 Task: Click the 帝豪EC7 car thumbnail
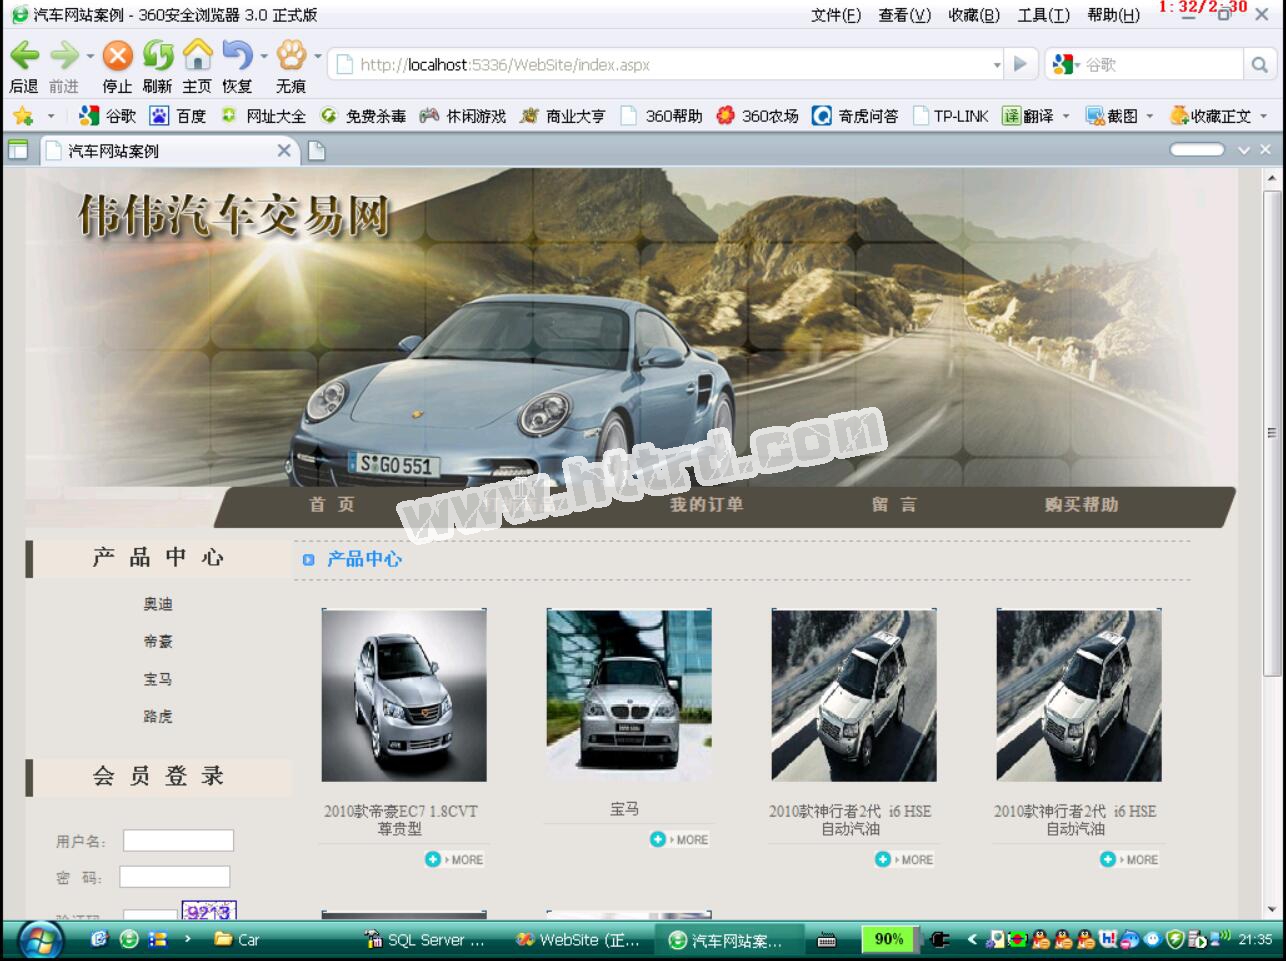404,695
